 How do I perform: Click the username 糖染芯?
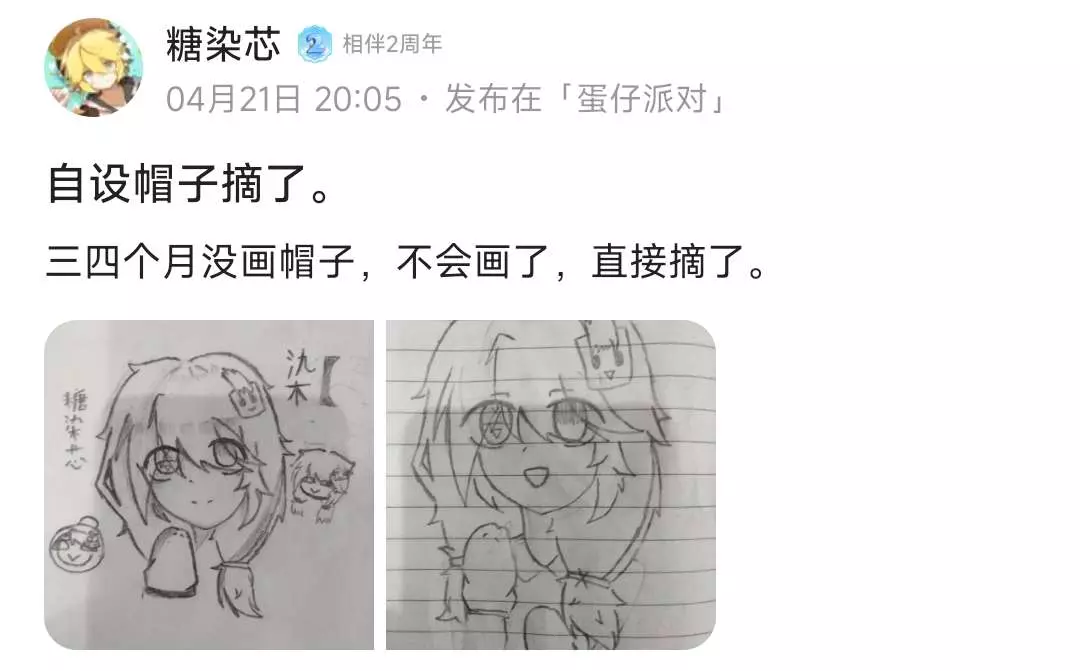coord(223,45)
